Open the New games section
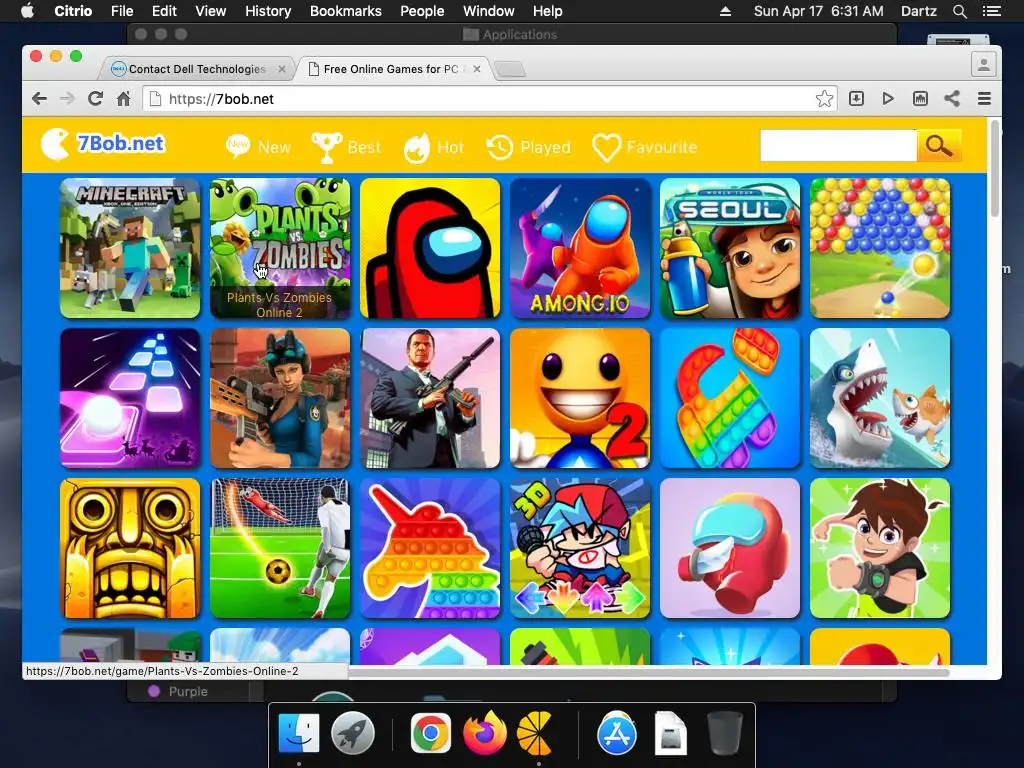 [x=259, y=146]
